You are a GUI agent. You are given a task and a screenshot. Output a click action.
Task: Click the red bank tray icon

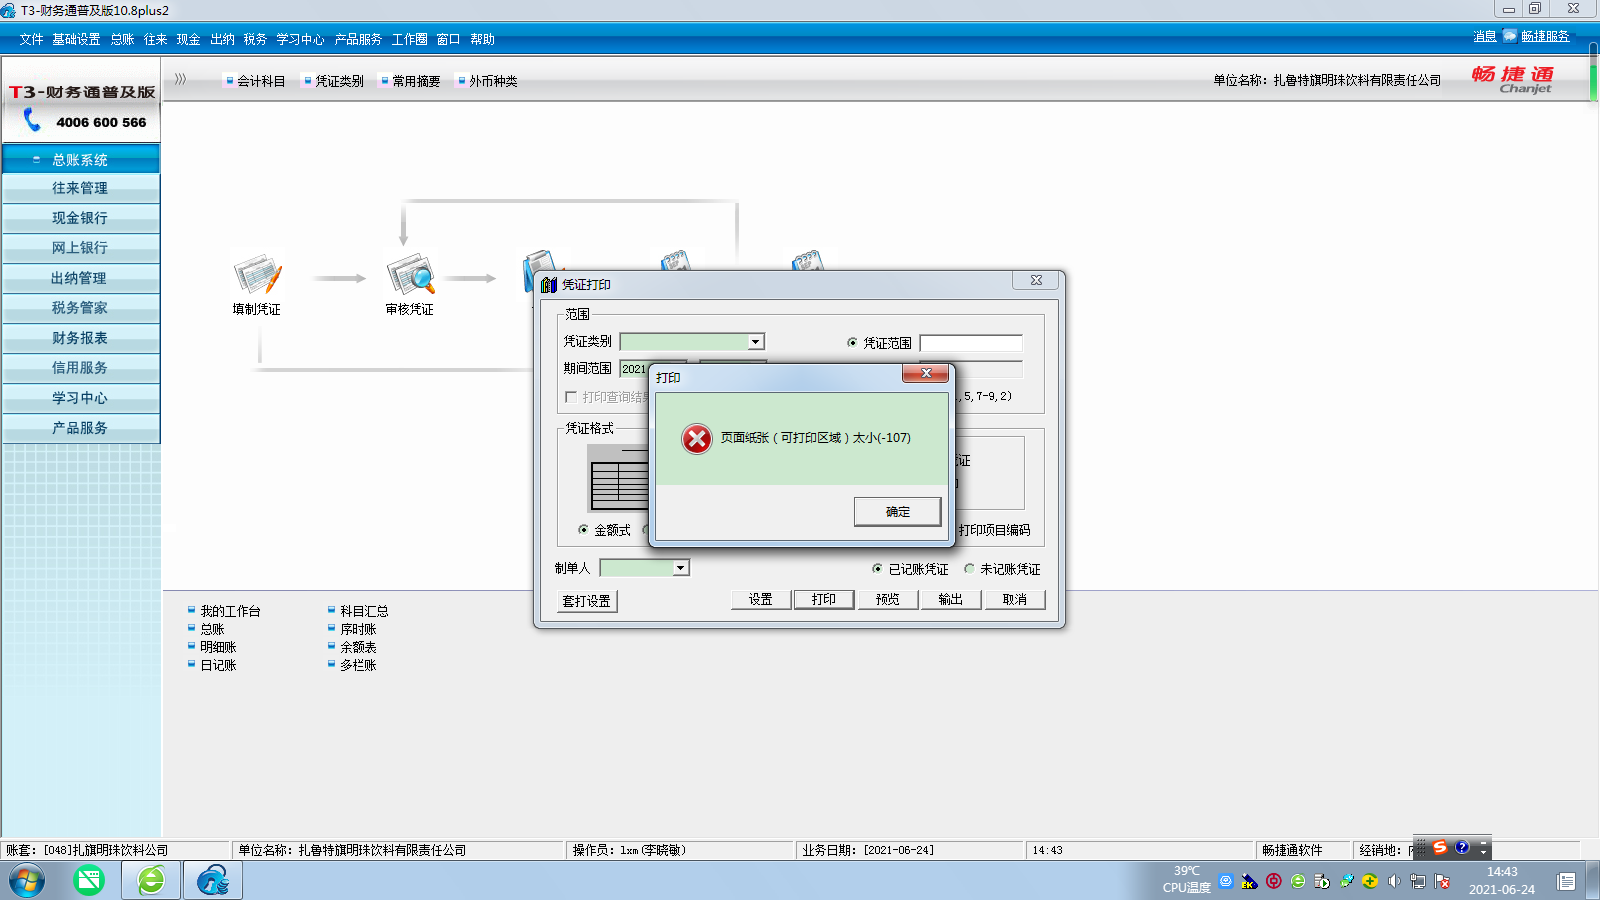(1273, 881)
